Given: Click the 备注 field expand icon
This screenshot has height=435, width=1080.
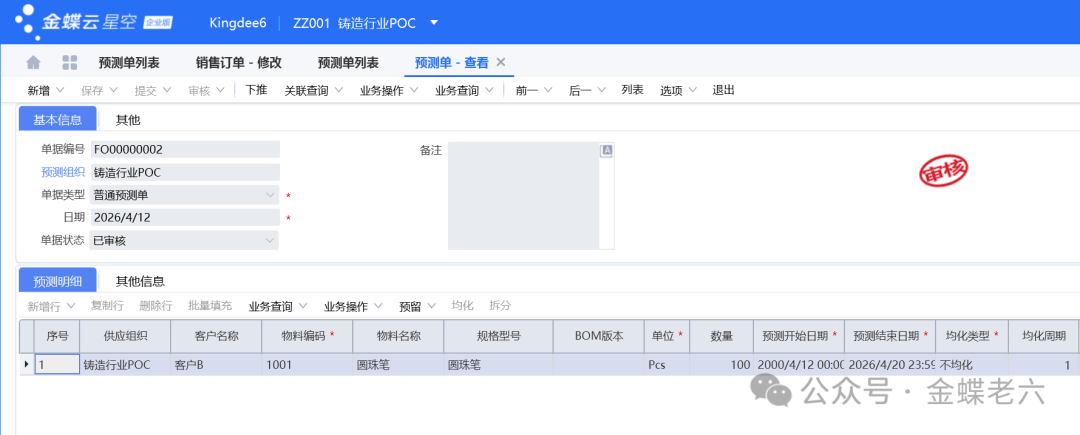Looking at the screenshot, I should point(605,151).
